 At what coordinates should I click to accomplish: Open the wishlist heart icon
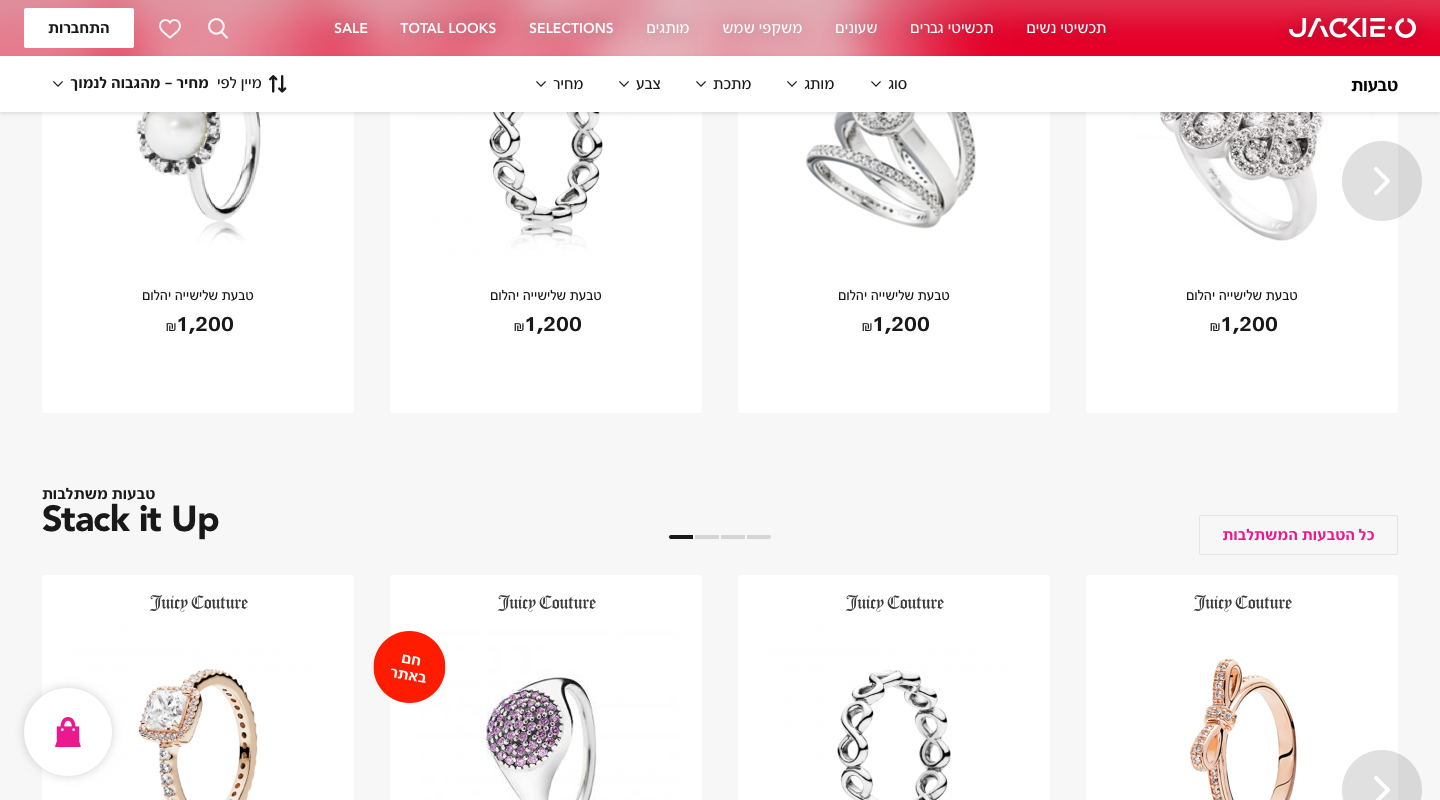(170, 28)
